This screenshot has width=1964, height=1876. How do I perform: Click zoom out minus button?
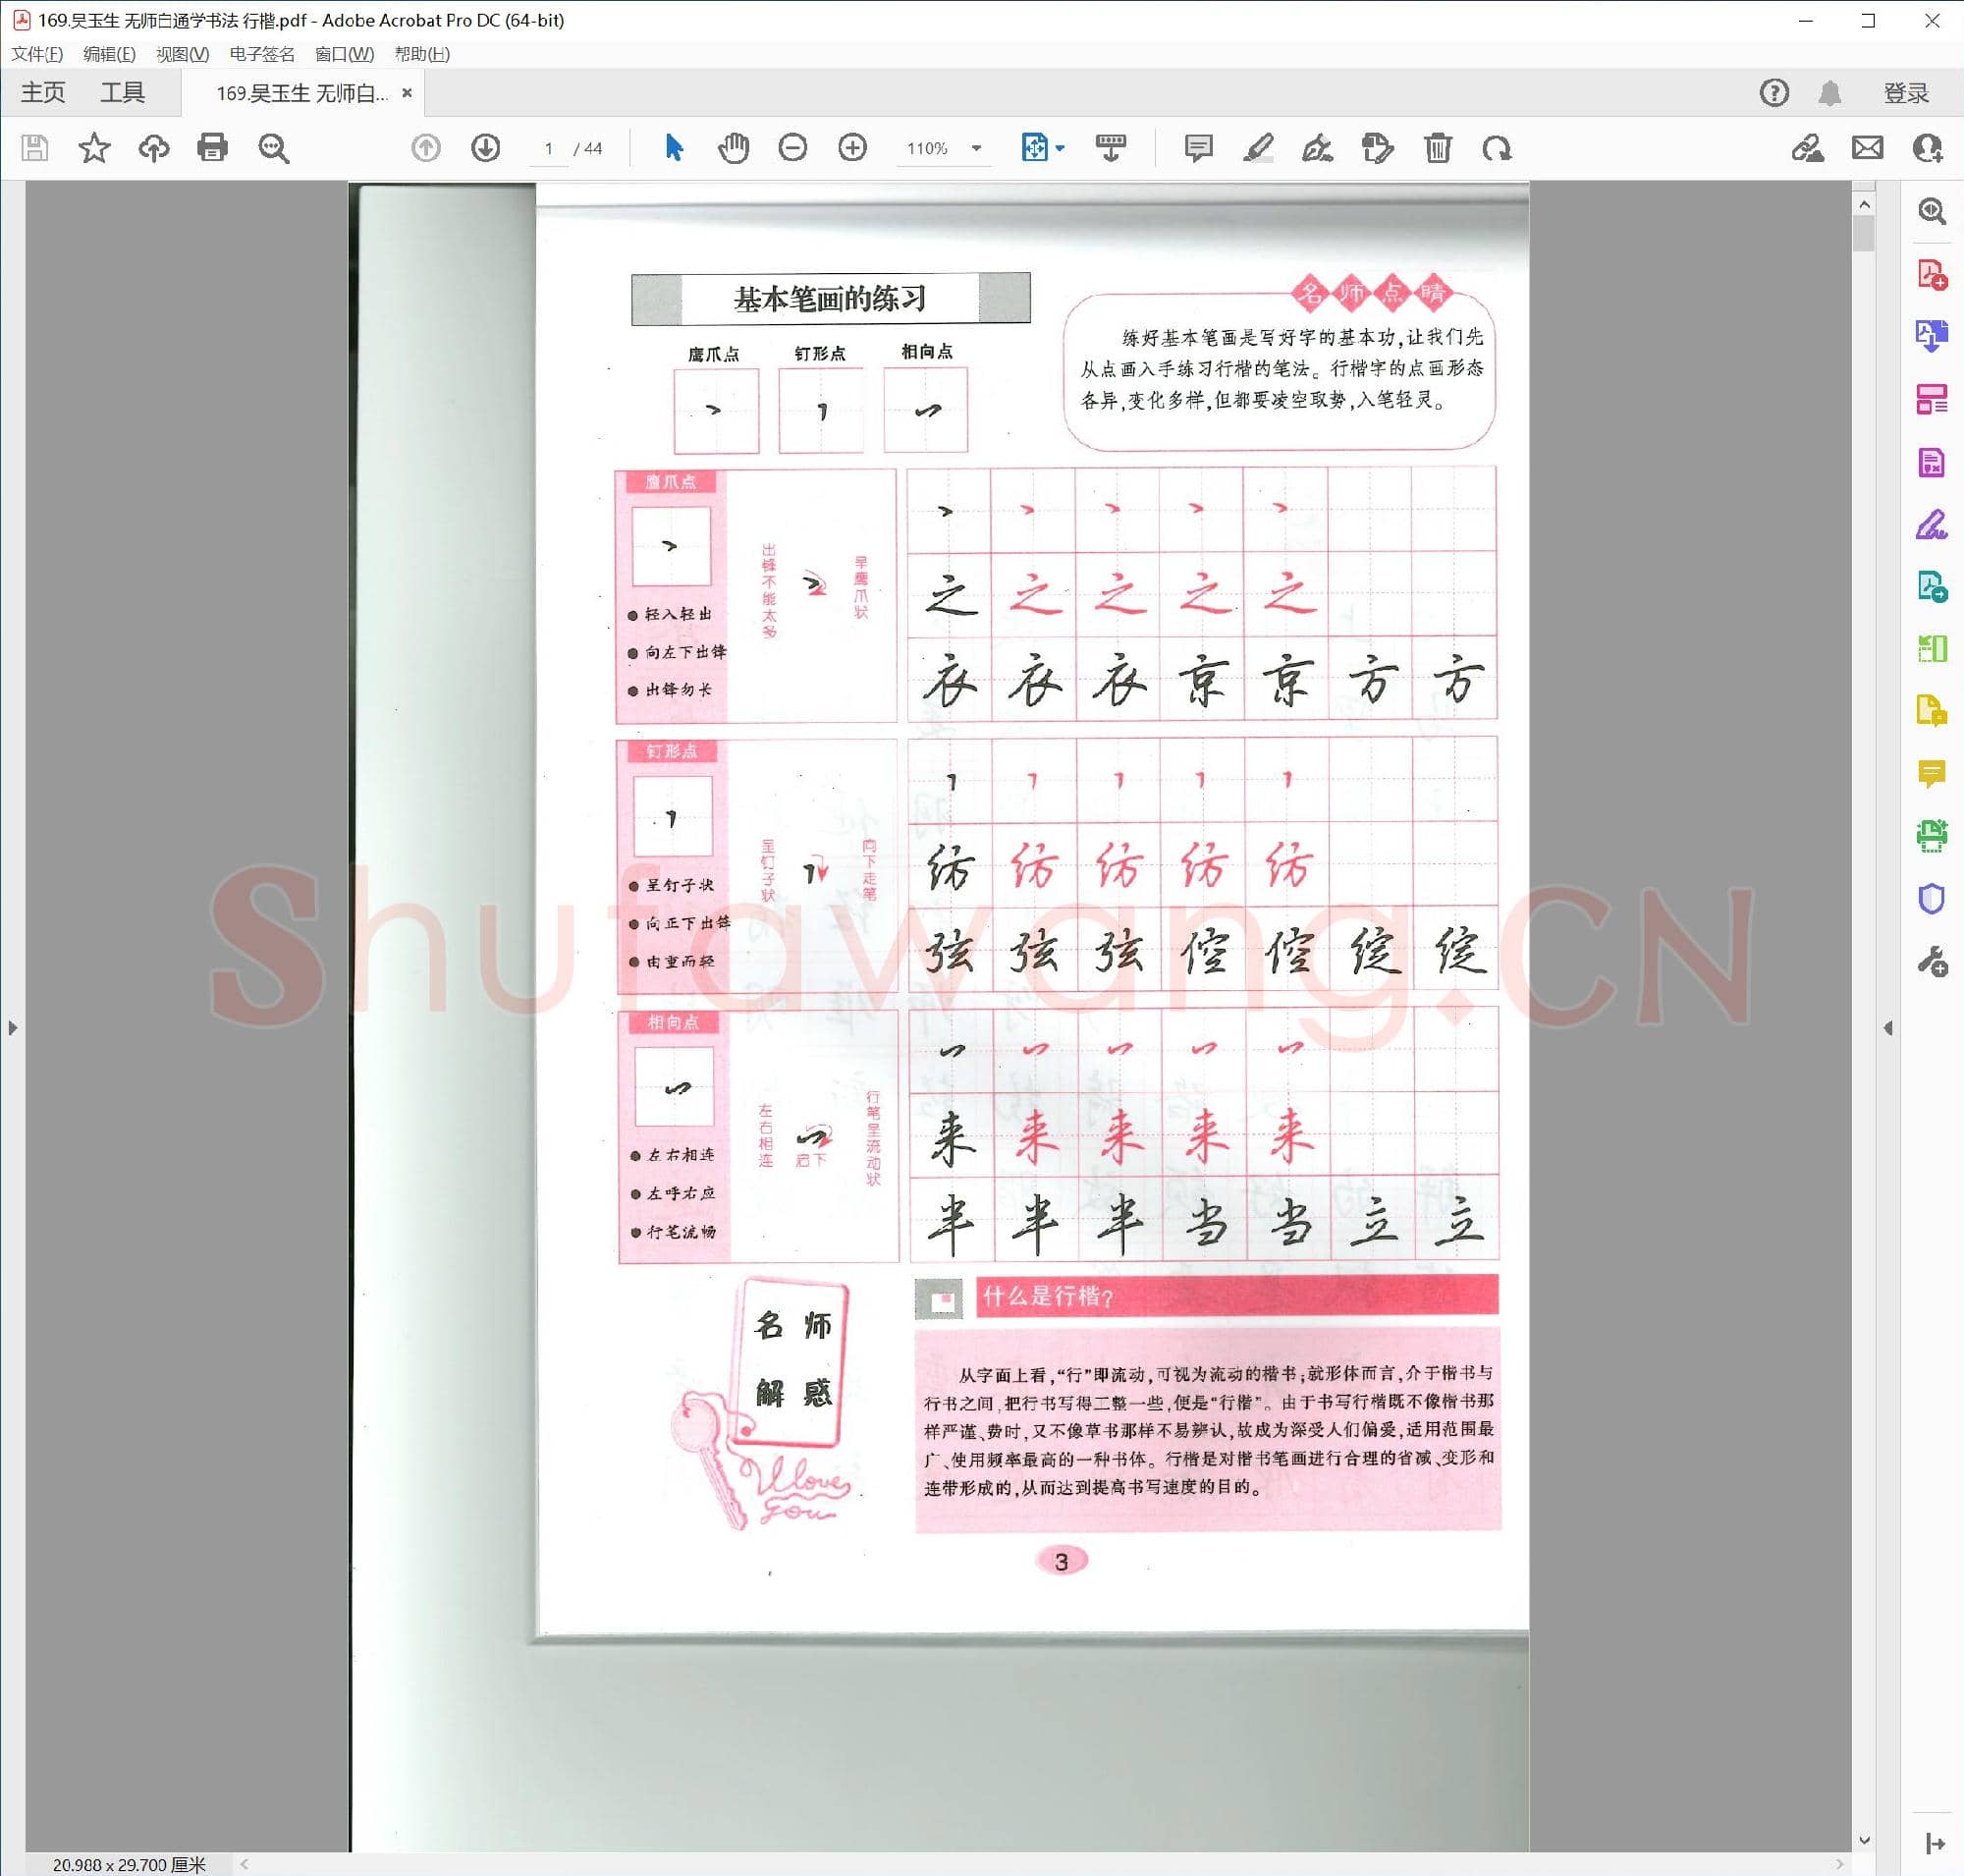(792, 148)
